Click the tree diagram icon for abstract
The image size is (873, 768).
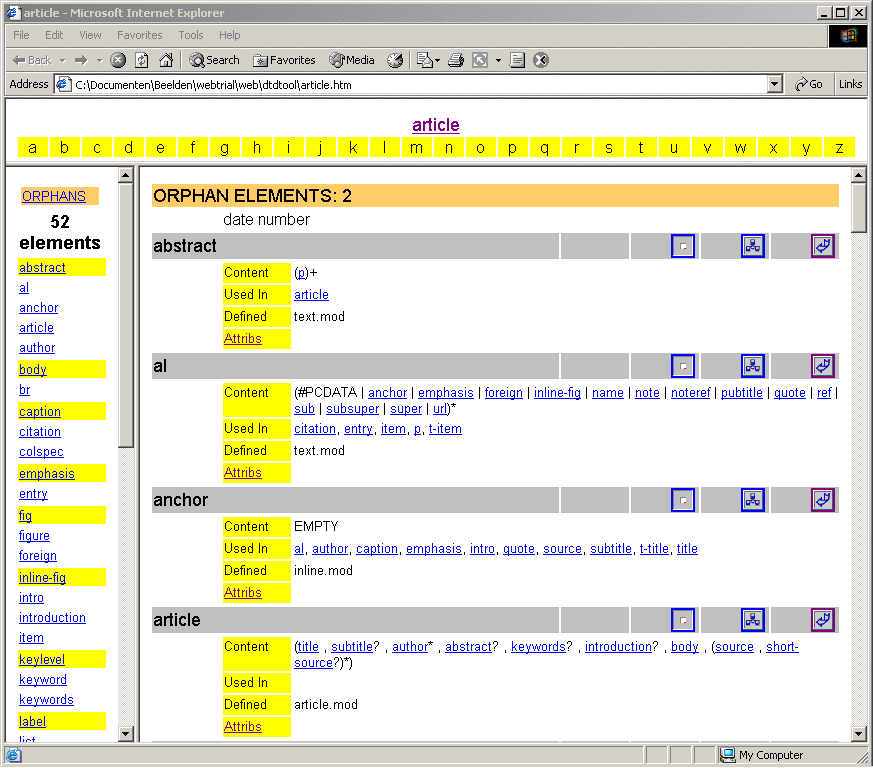pos(753,246)
